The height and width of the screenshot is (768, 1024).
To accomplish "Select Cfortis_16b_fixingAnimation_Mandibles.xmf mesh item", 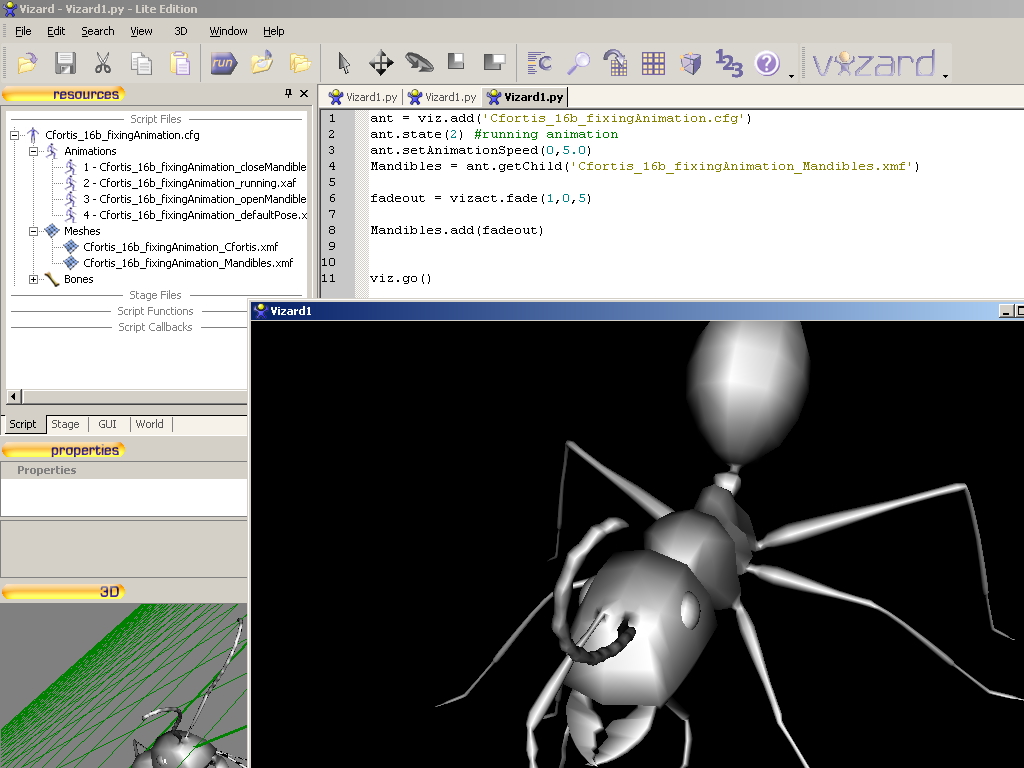I will [188, 263].
